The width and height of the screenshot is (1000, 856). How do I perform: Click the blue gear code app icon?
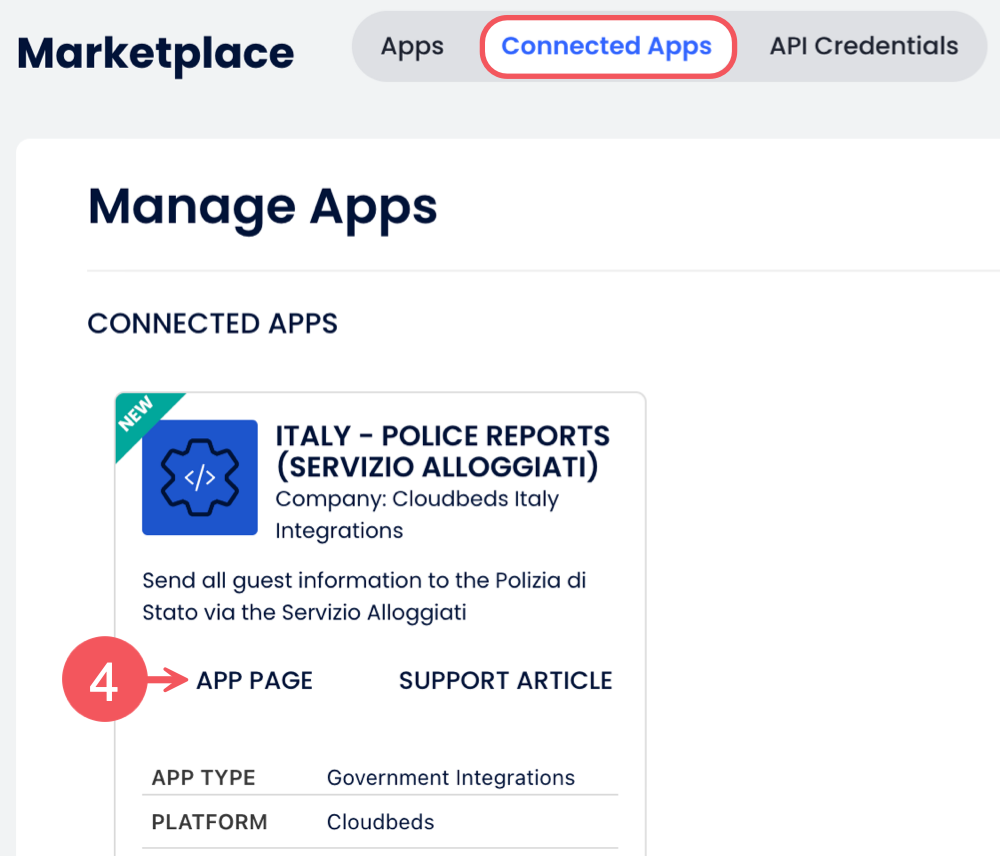pyautogui.click(x=200, y=478)
